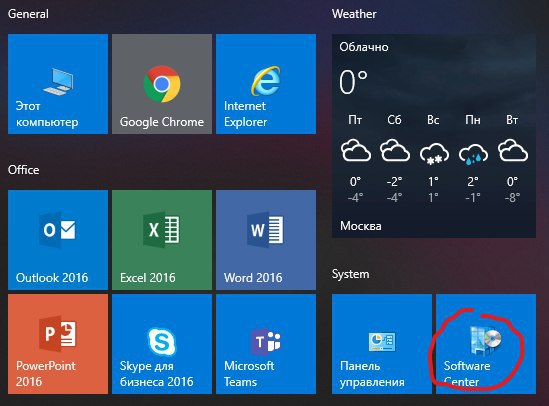
Task: Launch Outlook 2016 tile
Action: point(58,240)
